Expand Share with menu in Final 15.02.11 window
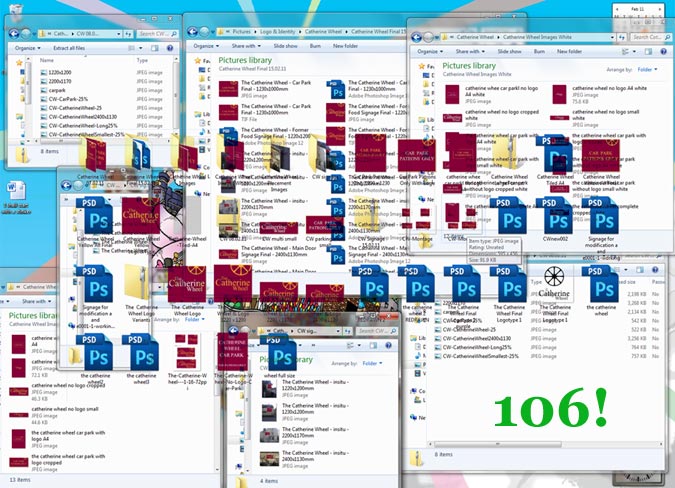 [x=244, y=46]
